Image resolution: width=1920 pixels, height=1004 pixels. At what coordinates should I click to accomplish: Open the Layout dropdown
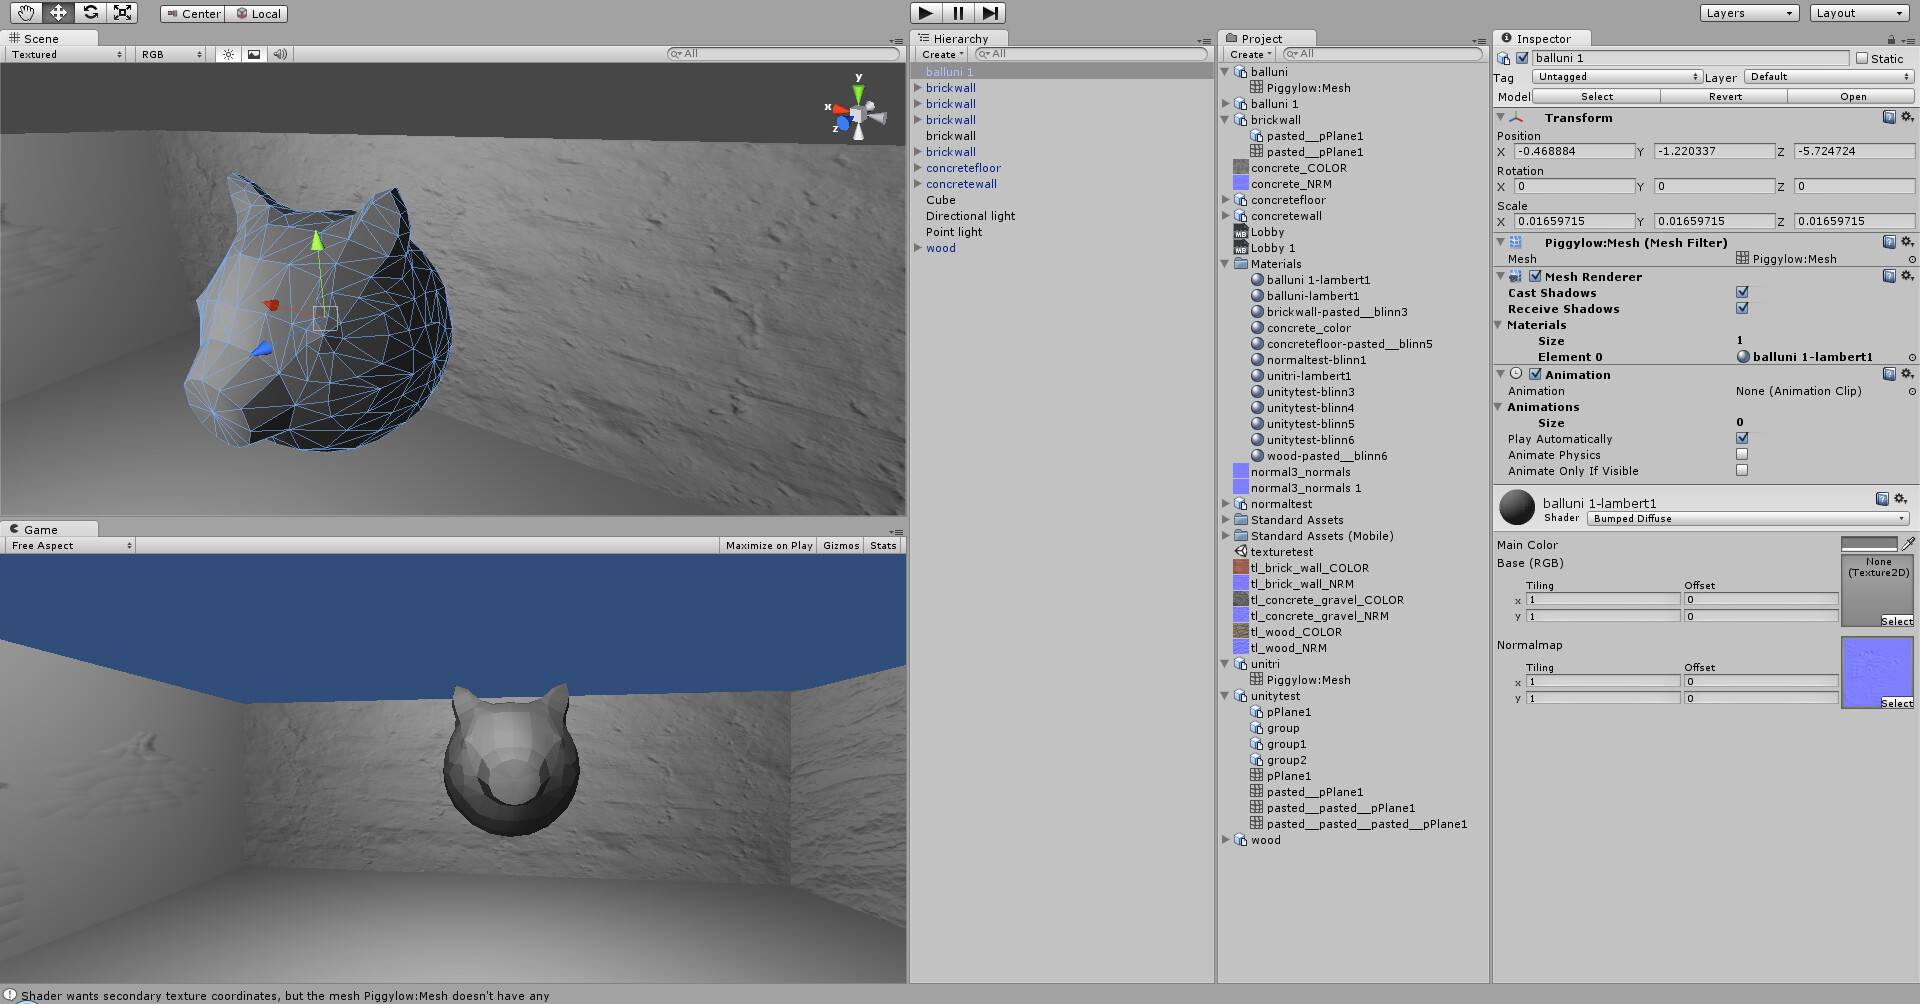point(1858,13)
